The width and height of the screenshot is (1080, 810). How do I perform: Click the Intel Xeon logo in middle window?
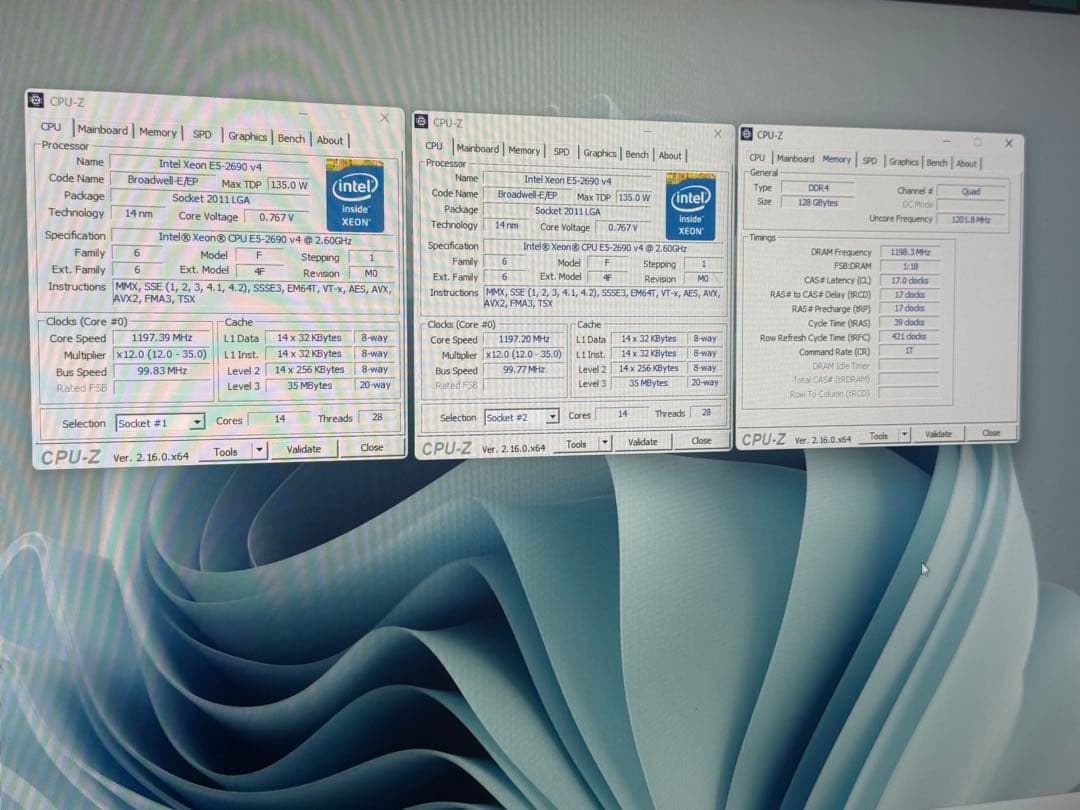691,208
